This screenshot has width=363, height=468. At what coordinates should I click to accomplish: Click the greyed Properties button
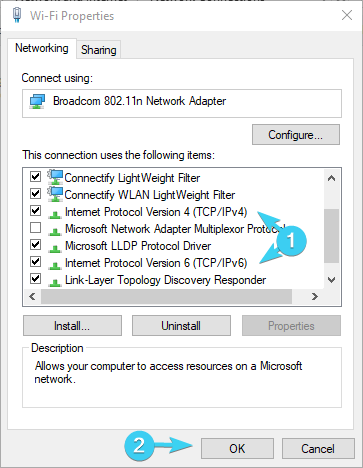[x=291, y=326]
